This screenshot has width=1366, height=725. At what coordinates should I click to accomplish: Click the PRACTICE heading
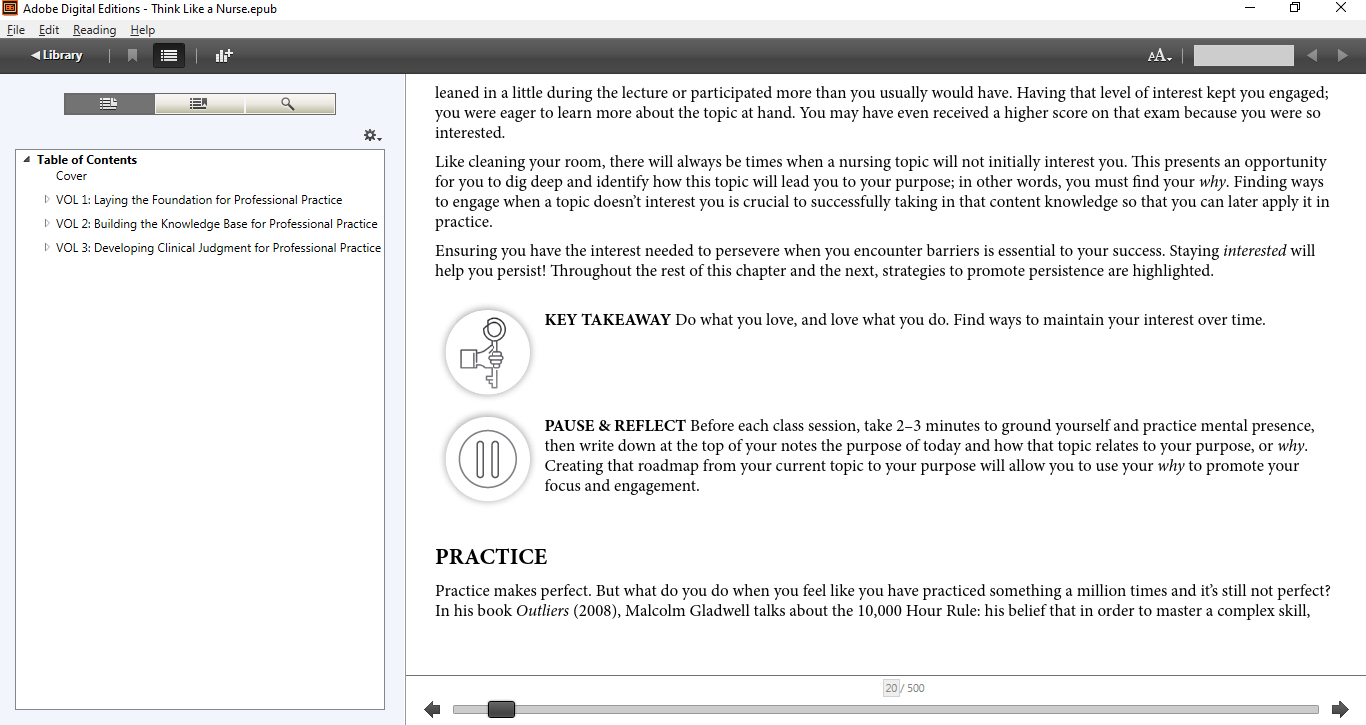[x=491, y=557]
